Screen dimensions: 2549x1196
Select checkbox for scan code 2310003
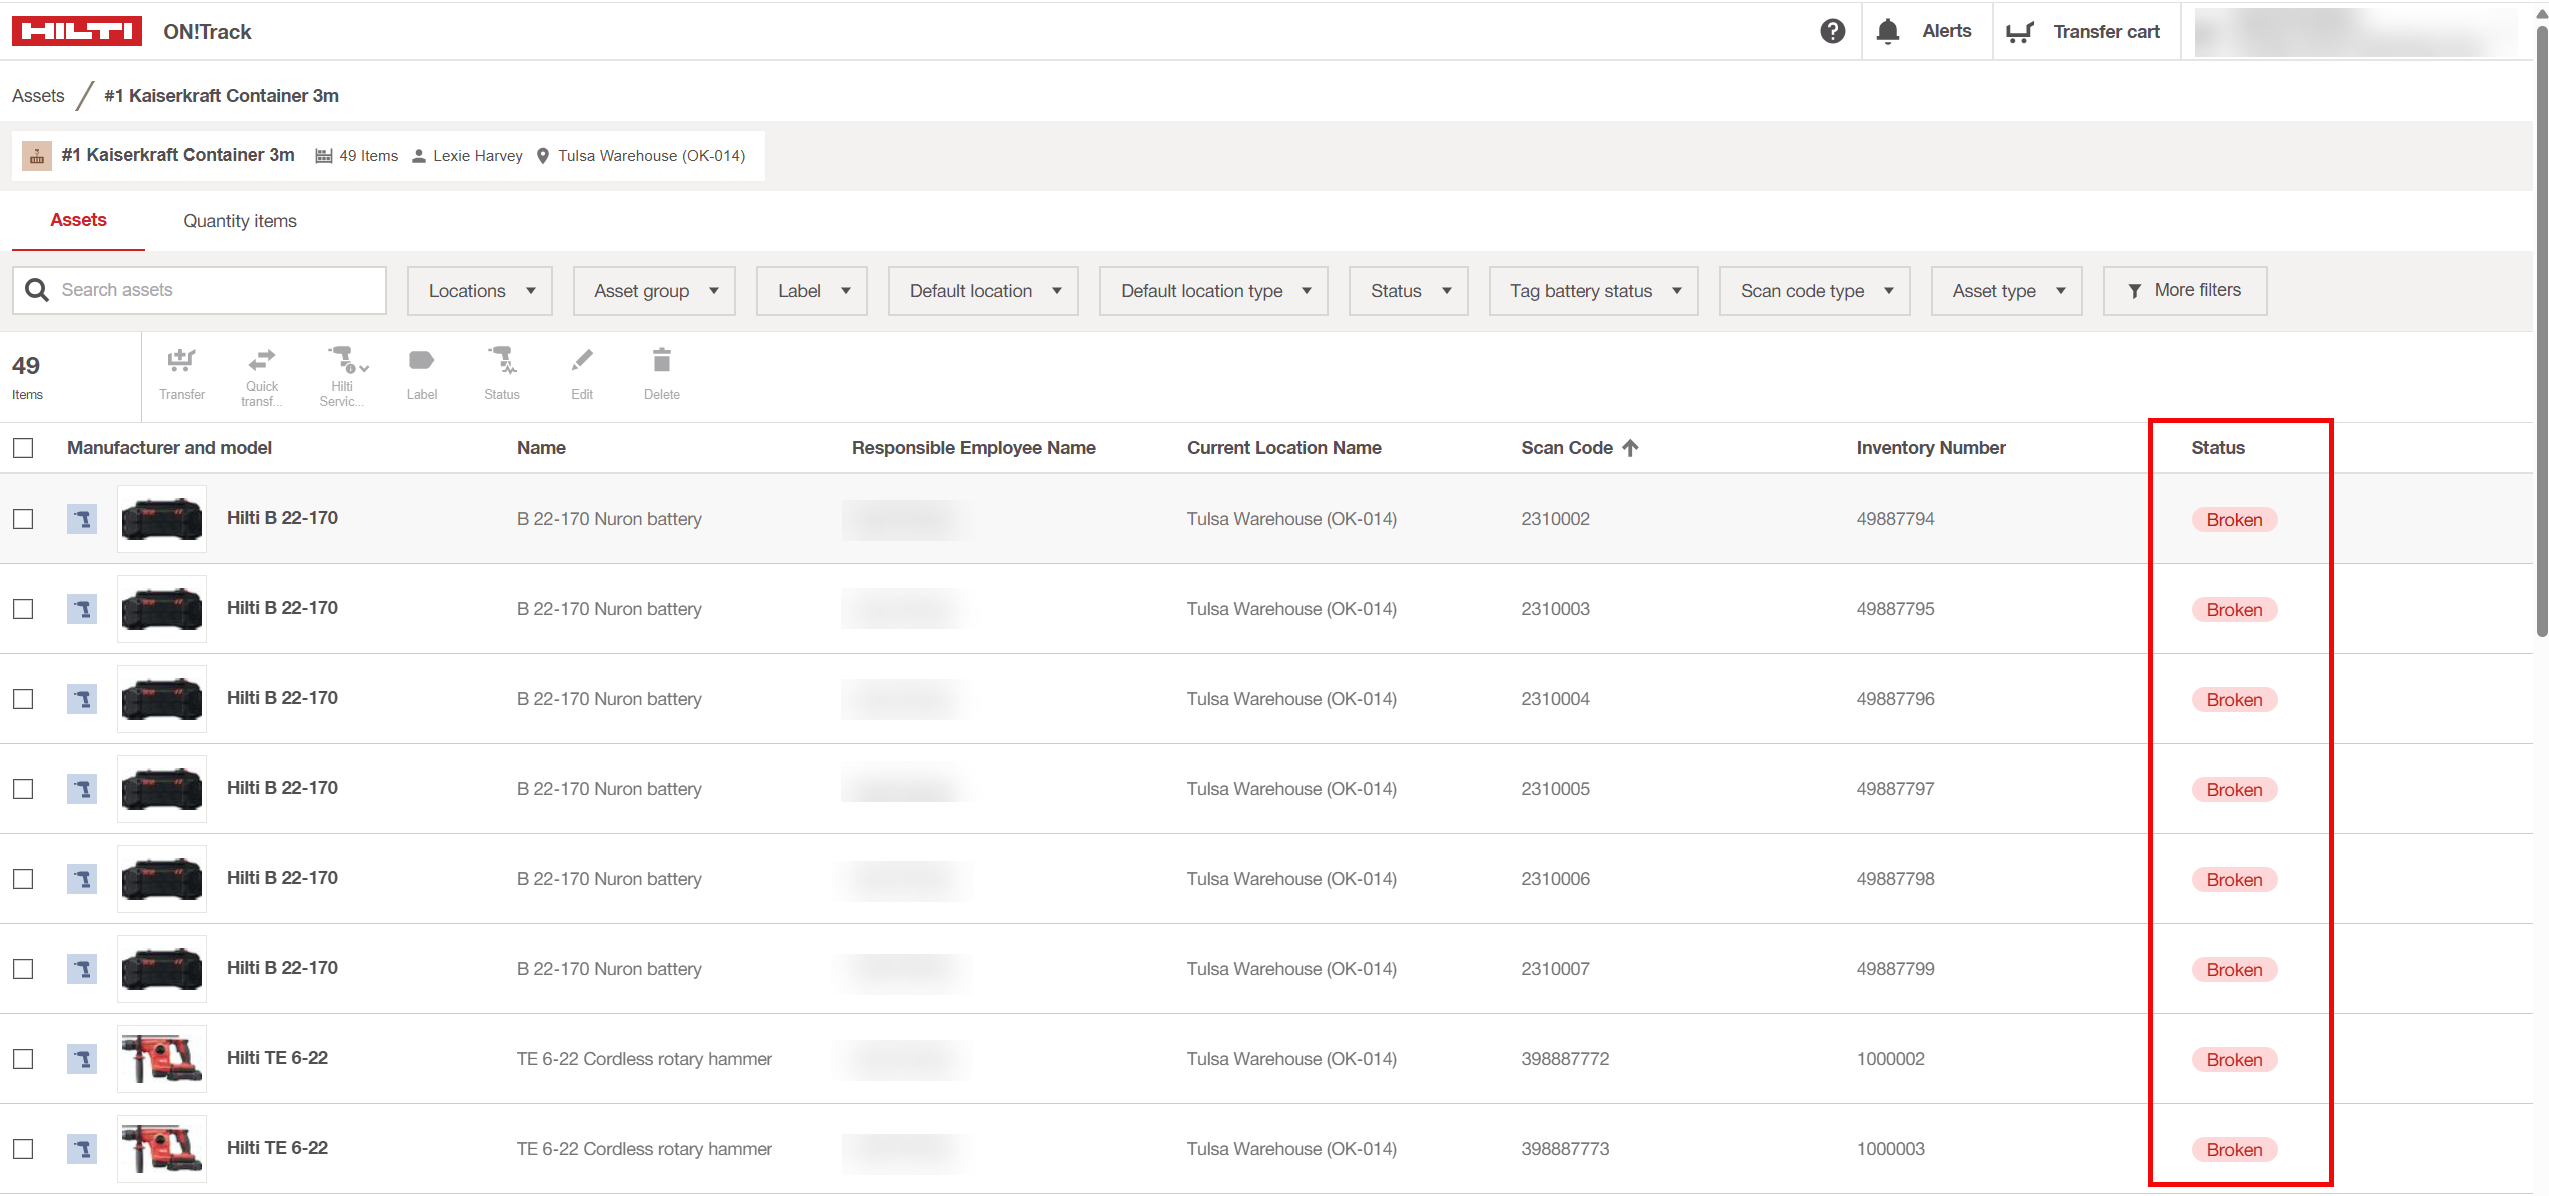pyautogui.click(x=23, y=609)
